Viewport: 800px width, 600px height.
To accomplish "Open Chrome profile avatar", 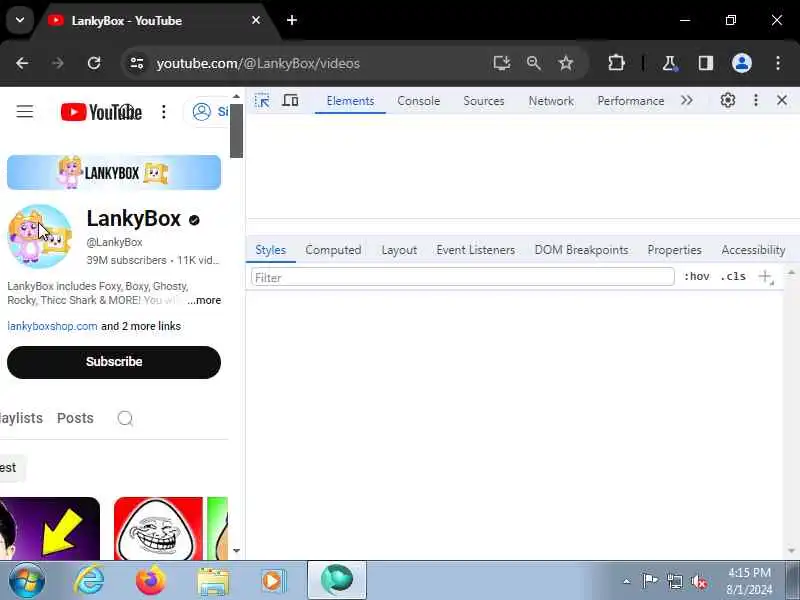I will pos(742,63).
